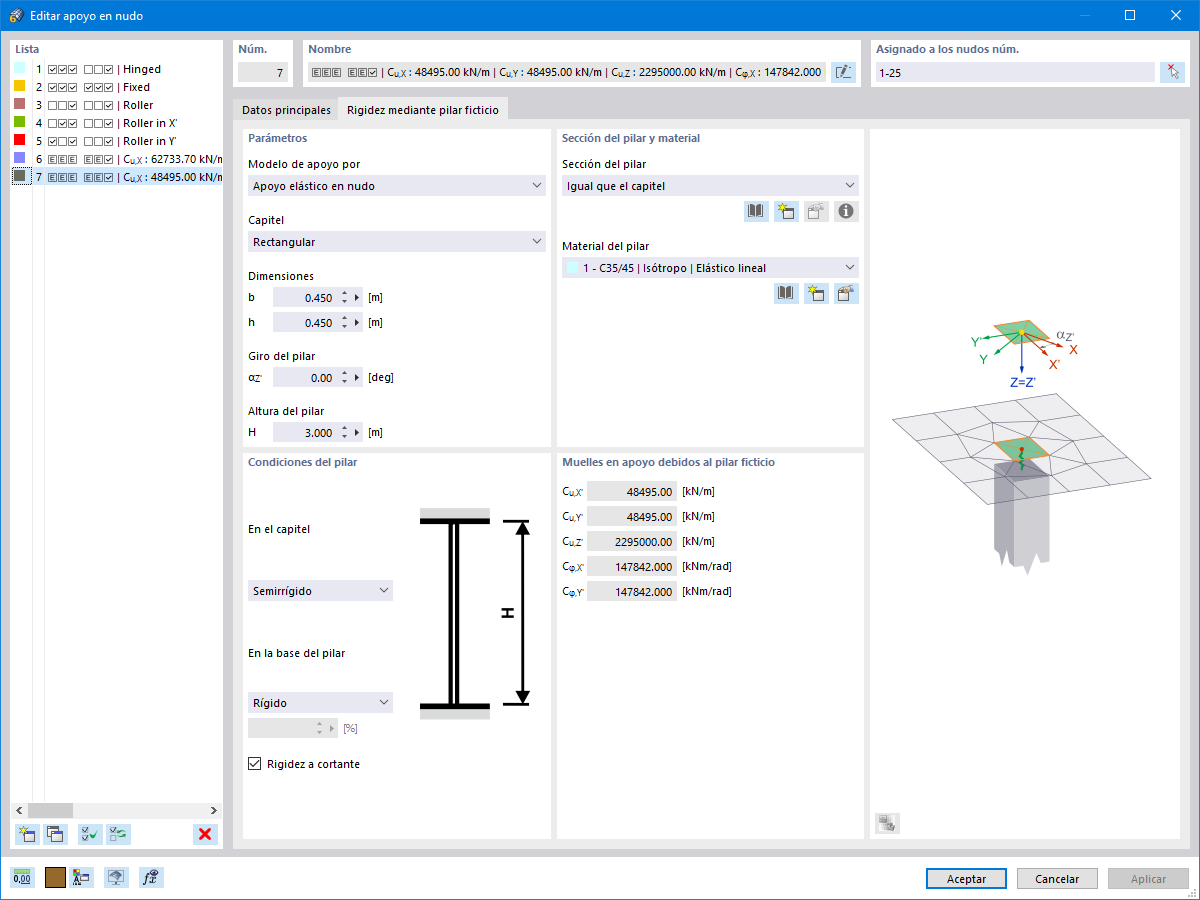
Task: Open the fx formula view icon
Action: click(151, 878)
